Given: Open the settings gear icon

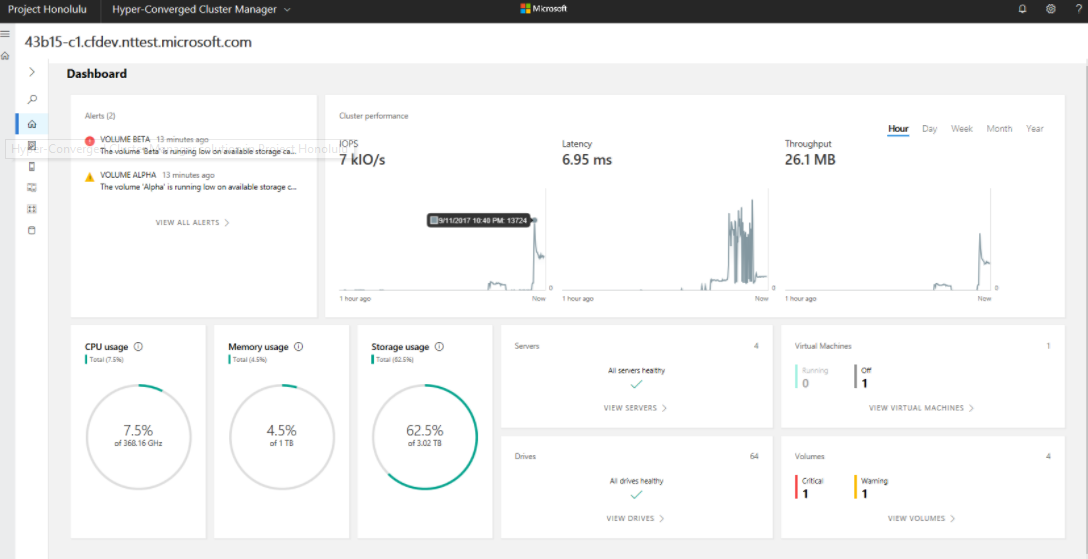Looking at the screenshot, I should 1051,9.
